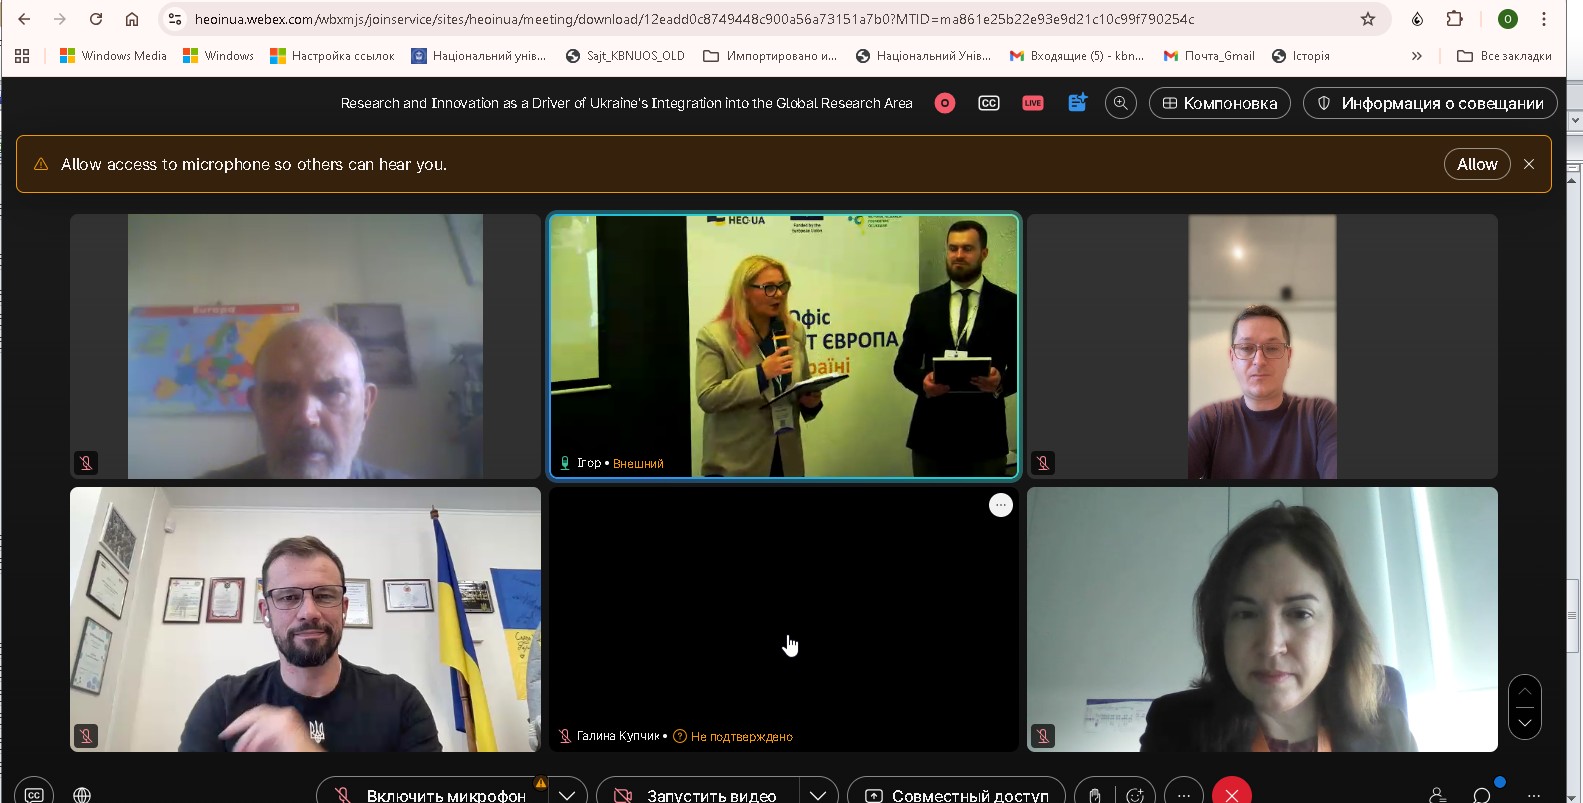1583x803 pixels.
Task: Expand video options dropdown arrow
Action: 818,794
